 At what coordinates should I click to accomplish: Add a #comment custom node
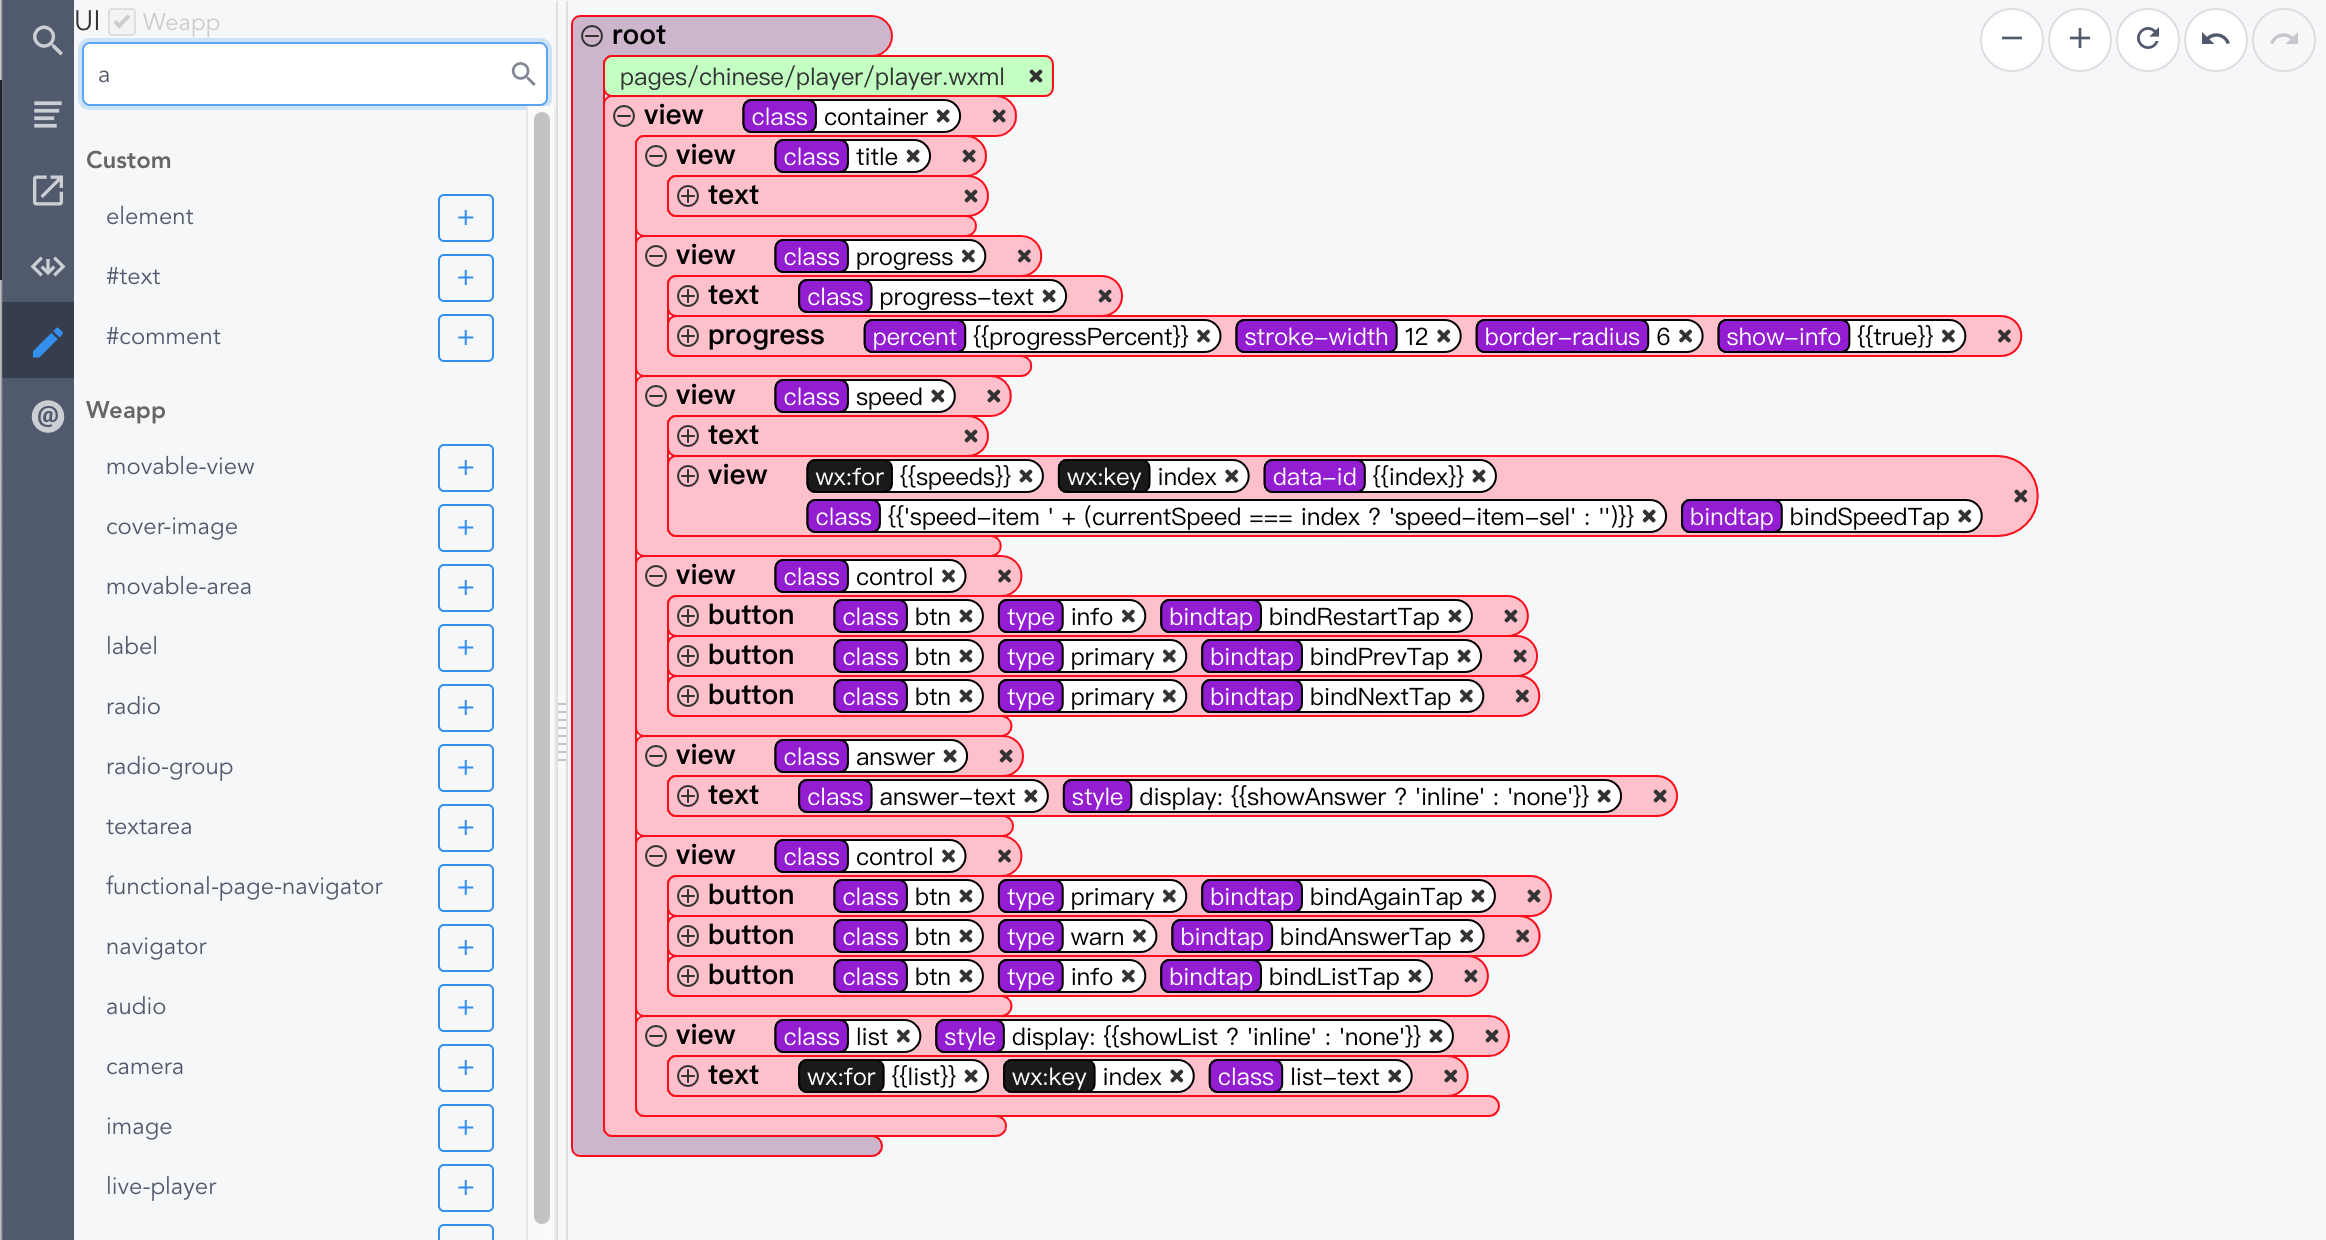point(465,337)
